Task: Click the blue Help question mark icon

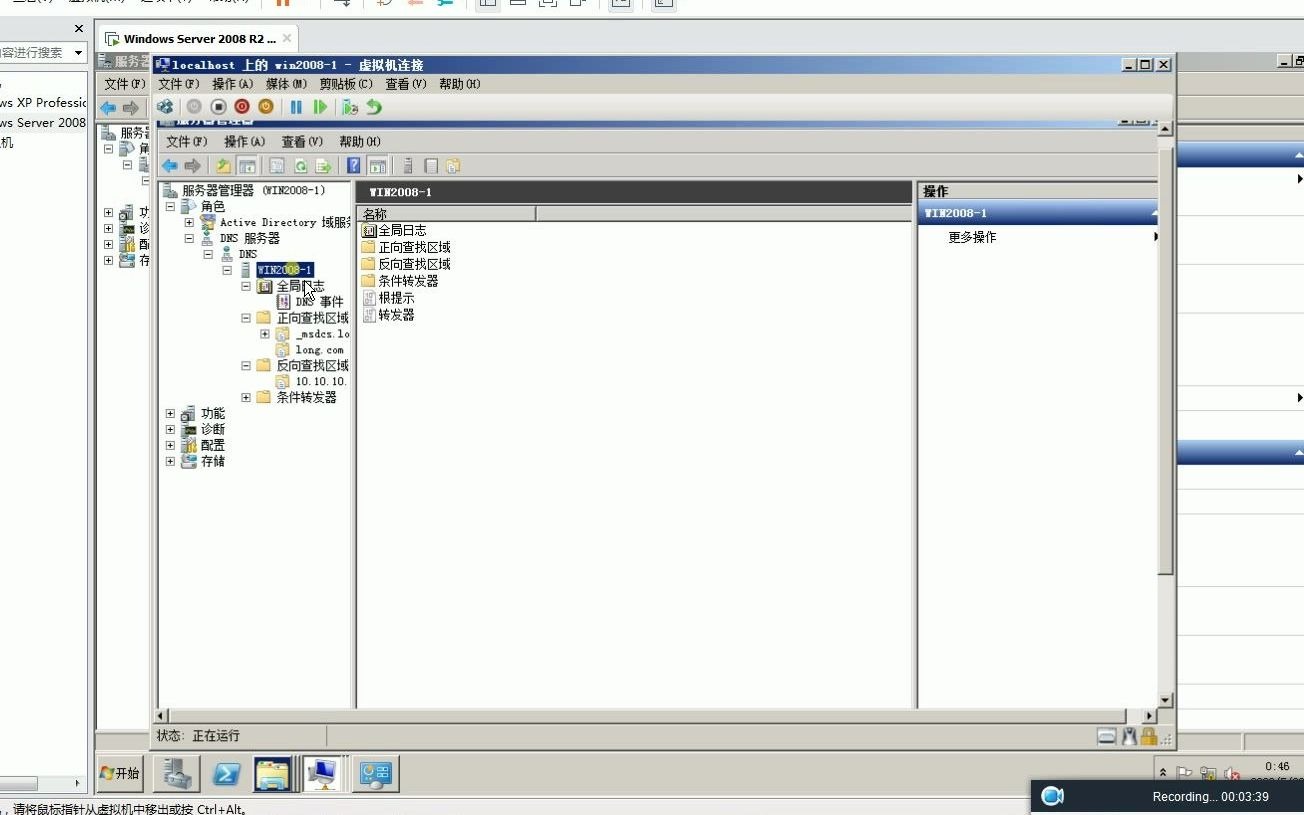Action: point(353,166)
